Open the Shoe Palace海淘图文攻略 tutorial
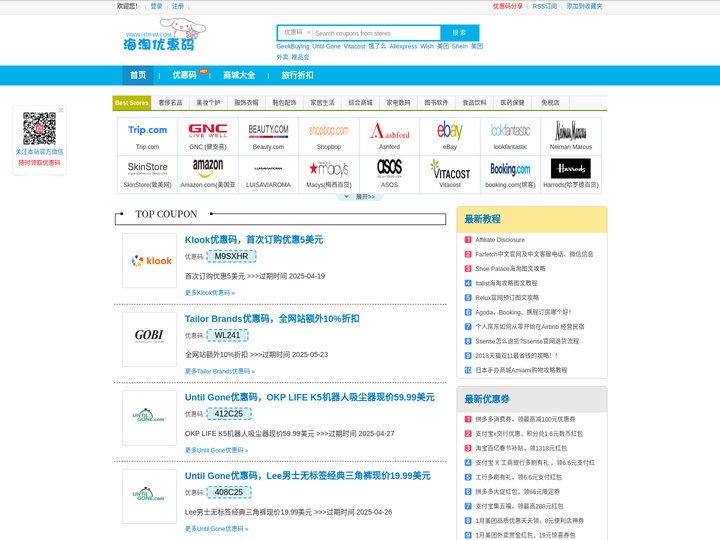Screen dimensions: 720x540 point(511,269)
